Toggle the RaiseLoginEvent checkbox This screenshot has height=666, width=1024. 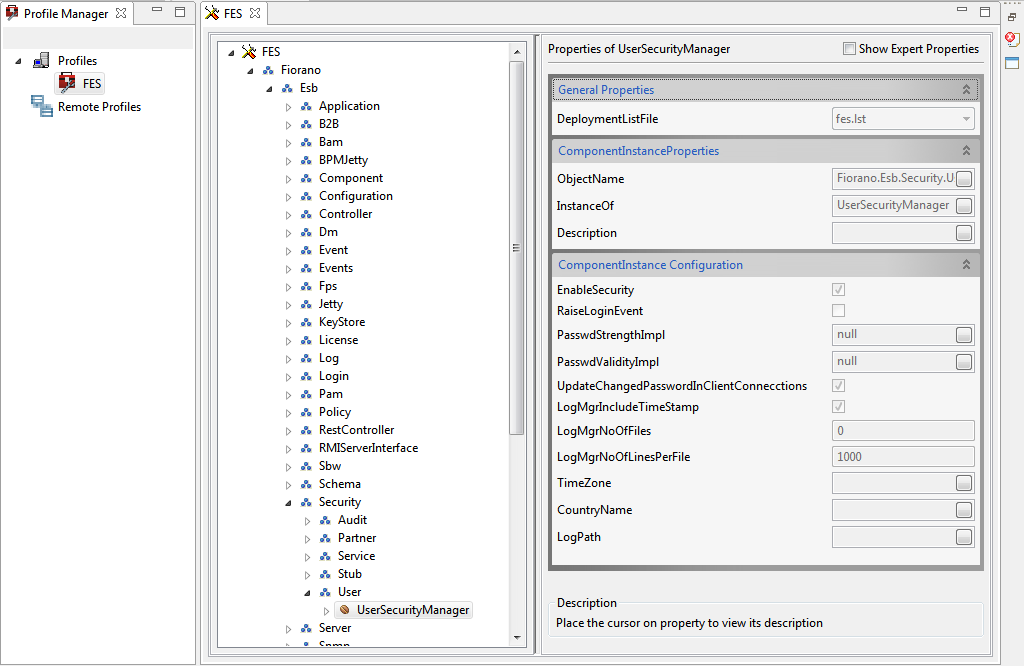[x=839, y=310]
